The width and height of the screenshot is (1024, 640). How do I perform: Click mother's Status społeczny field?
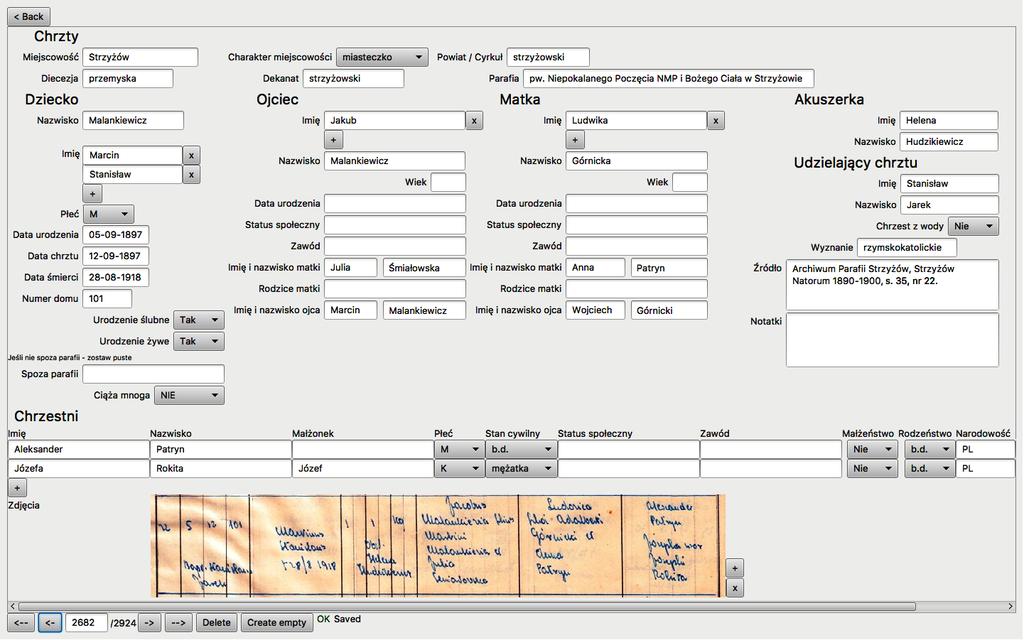pos(637,225)
